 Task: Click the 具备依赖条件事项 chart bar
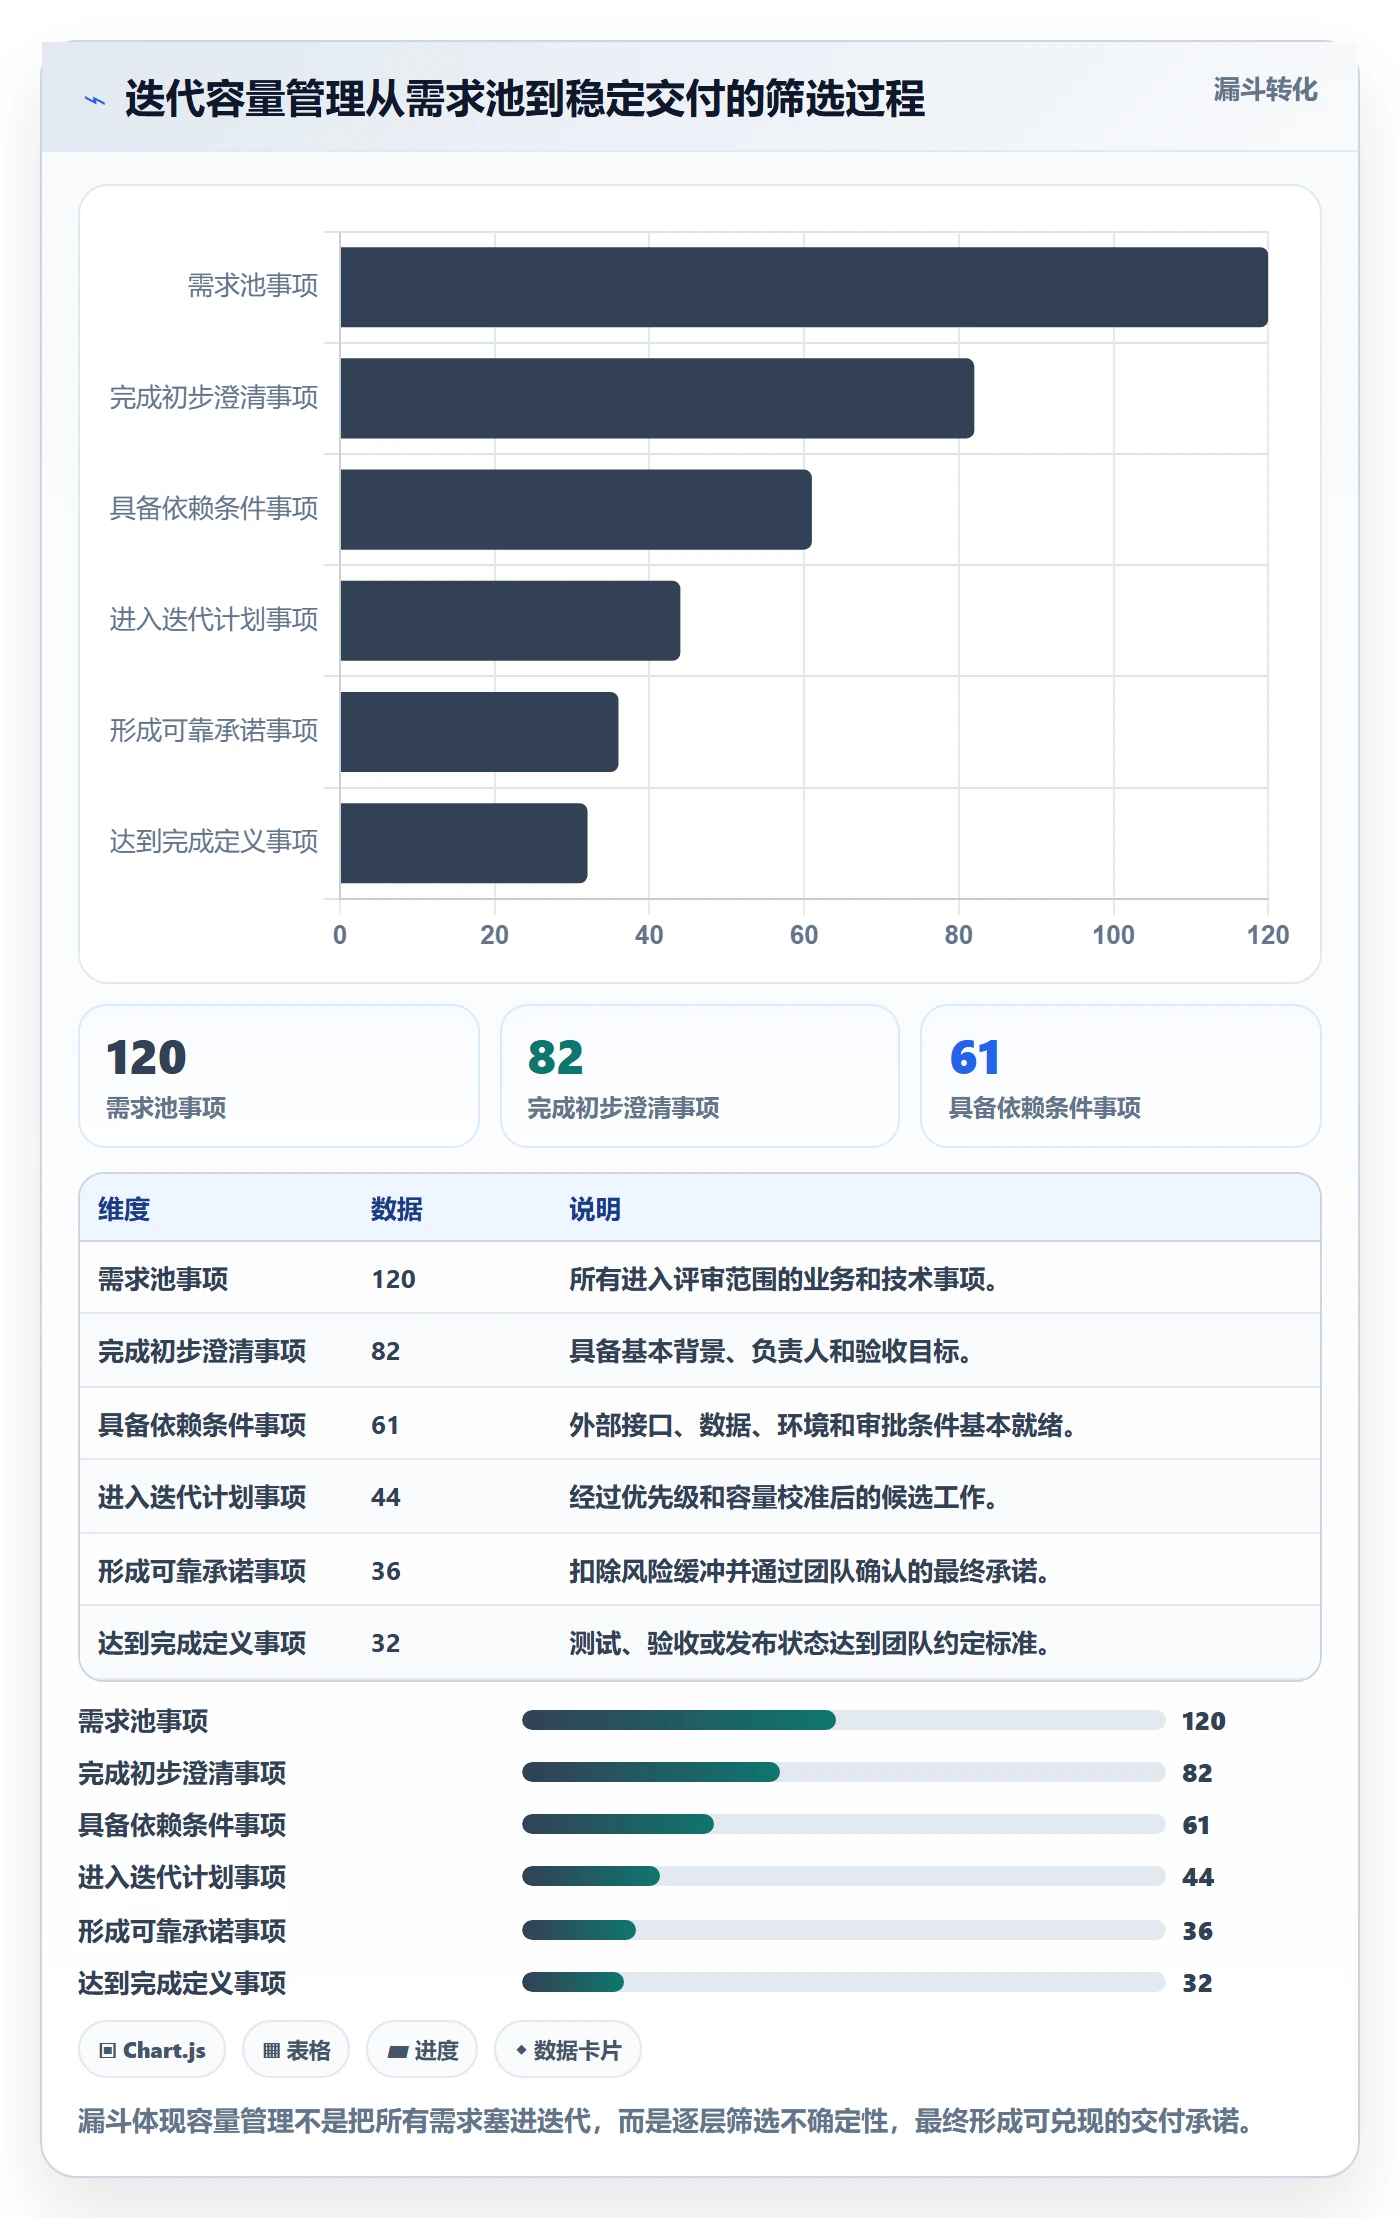(576, 509)
